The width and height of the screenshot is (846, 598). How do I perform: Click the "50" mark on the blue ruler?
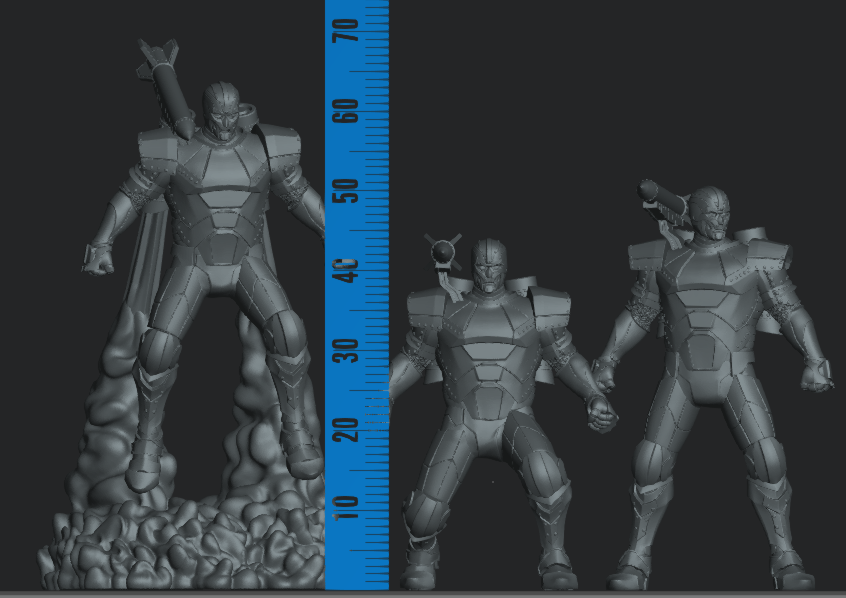point(346,191)
